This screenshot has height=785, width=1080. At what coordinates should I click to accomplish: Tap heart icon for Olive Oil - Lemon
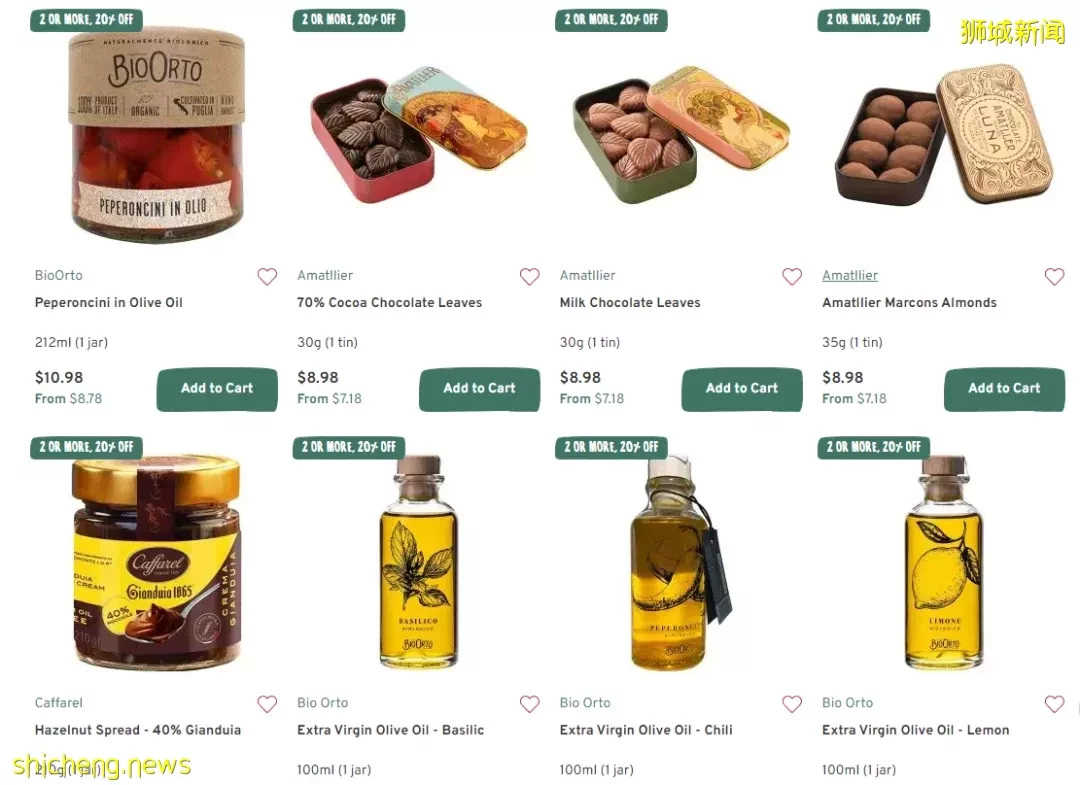tap(1055, 704)
